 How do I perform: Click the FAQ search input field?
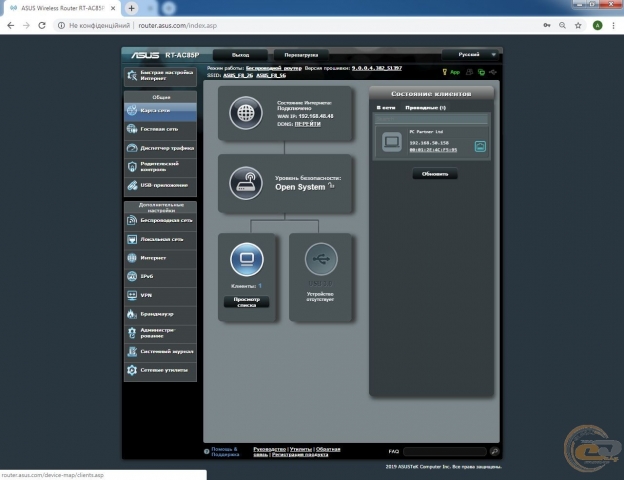(x=443, y=451)
